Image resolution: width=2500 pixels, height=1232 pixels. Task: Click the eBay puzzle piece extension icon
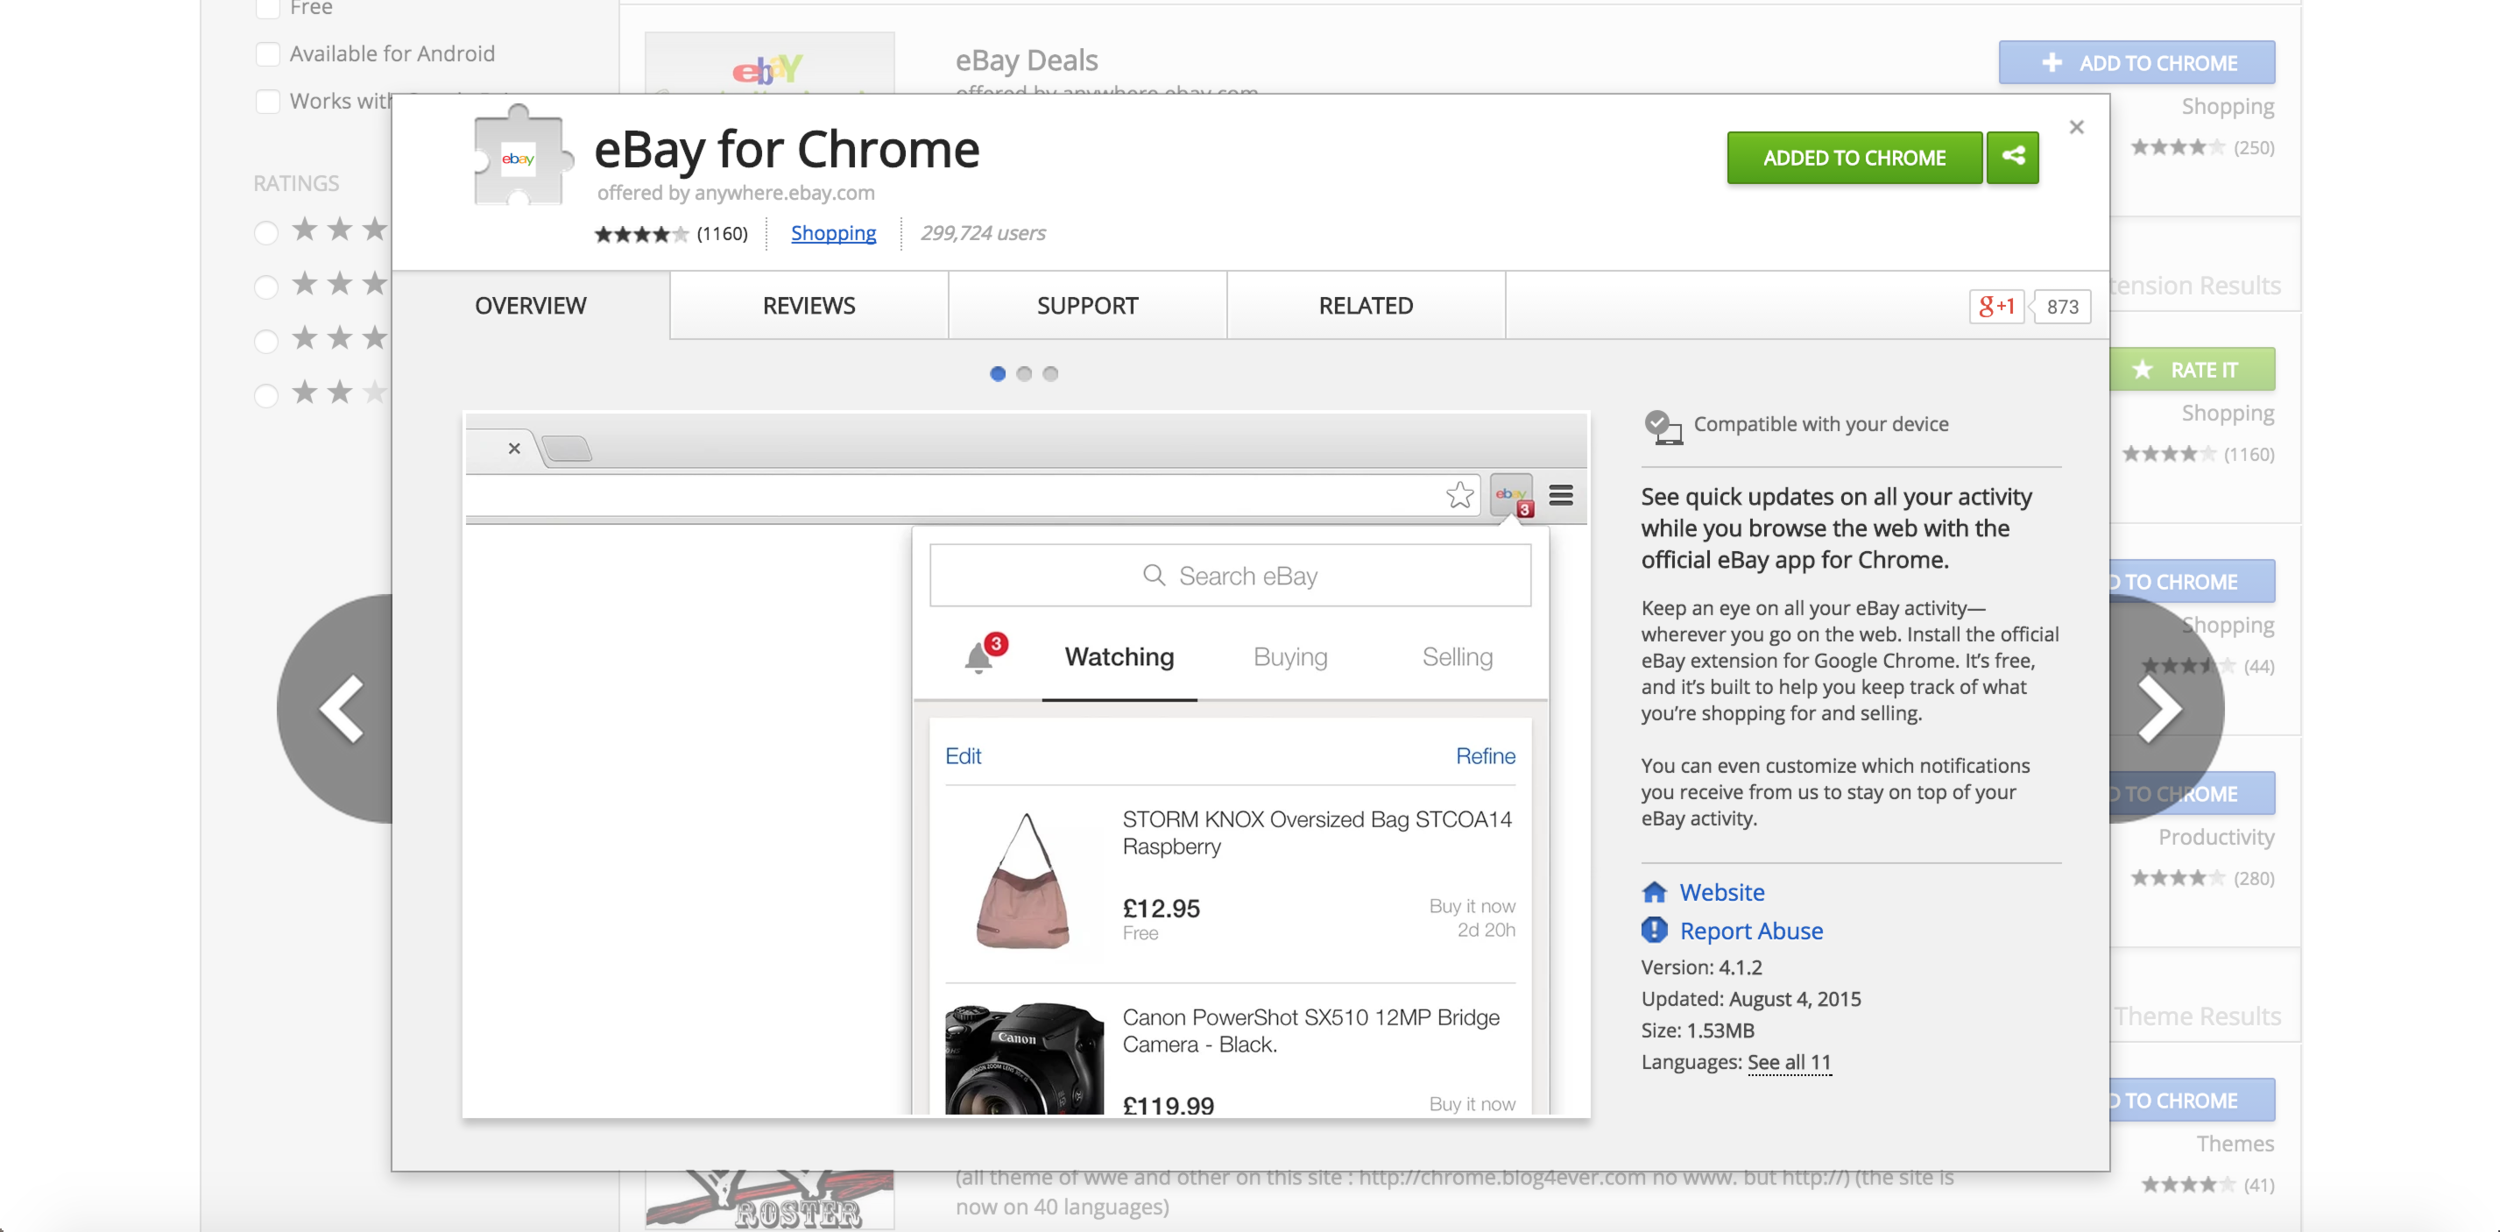pyautogui.click(x=519, y=157)
